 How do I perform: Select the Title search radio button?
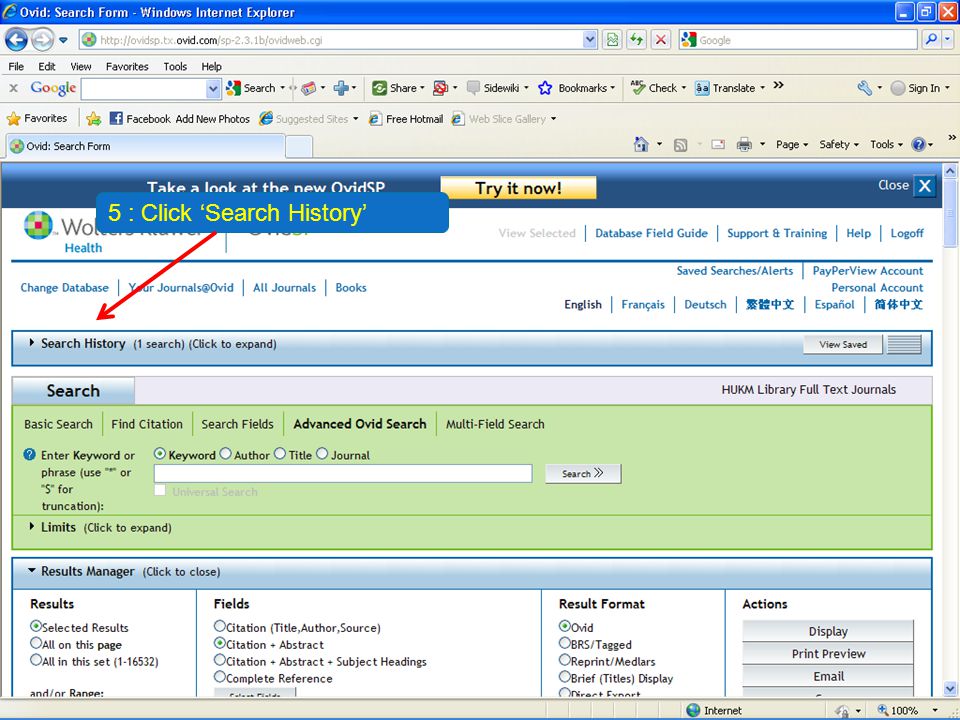(x=280, y=454)
